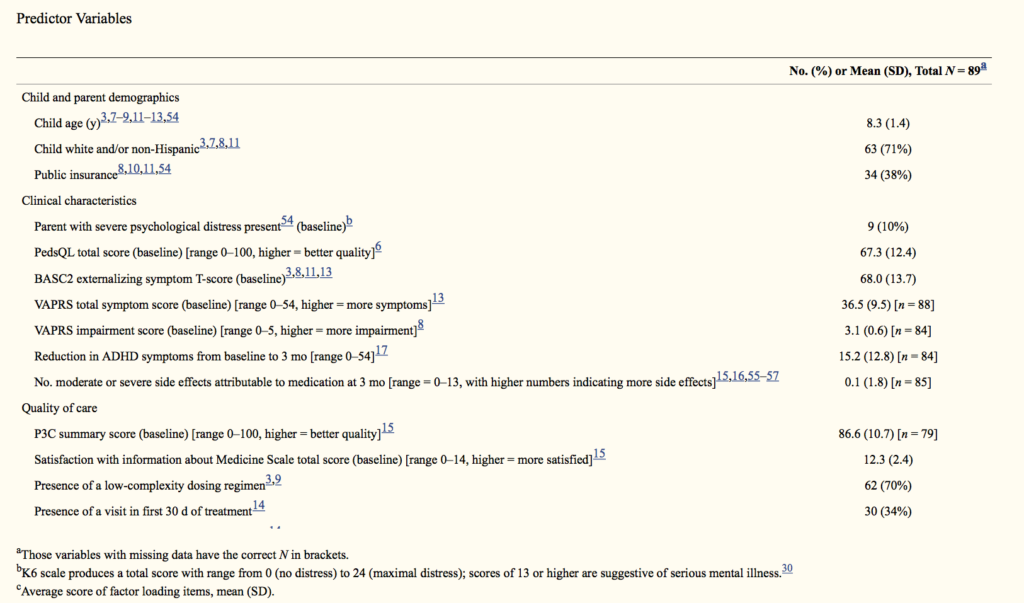Open reference 15 after Satisfaction with information row
This screenshot has width=1024, height=603.
pyautogui.click(x=600, y=453)
